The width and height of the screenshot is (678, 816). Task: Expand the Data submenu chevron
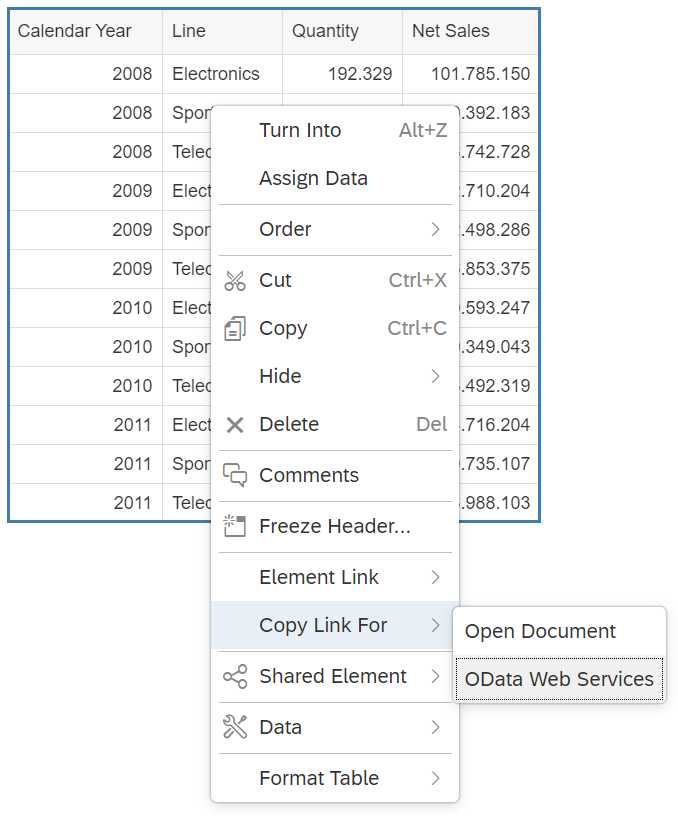tap(436, 727)
